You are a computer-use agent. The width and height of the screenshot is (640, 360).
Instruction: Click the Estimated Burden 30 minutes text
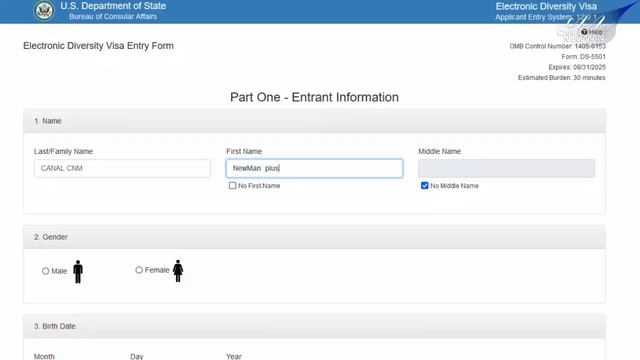point(562,78)
